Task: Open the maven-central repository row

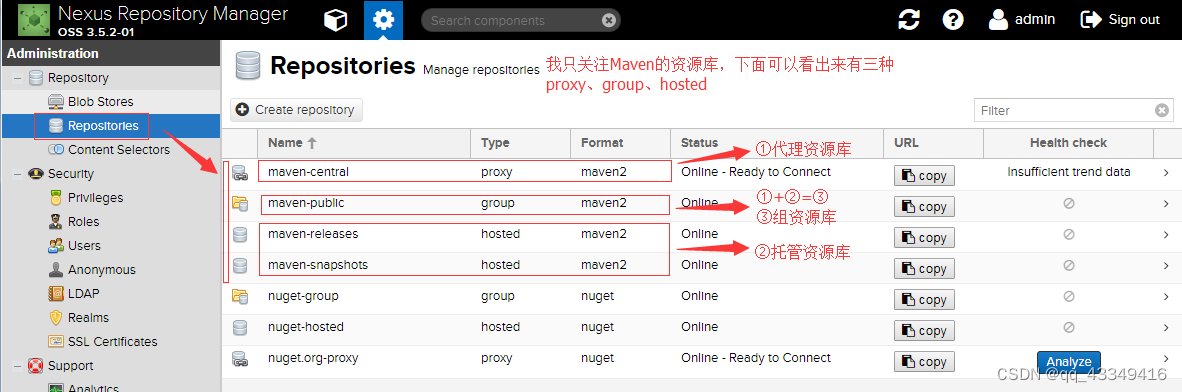Action: coord(701,173)
